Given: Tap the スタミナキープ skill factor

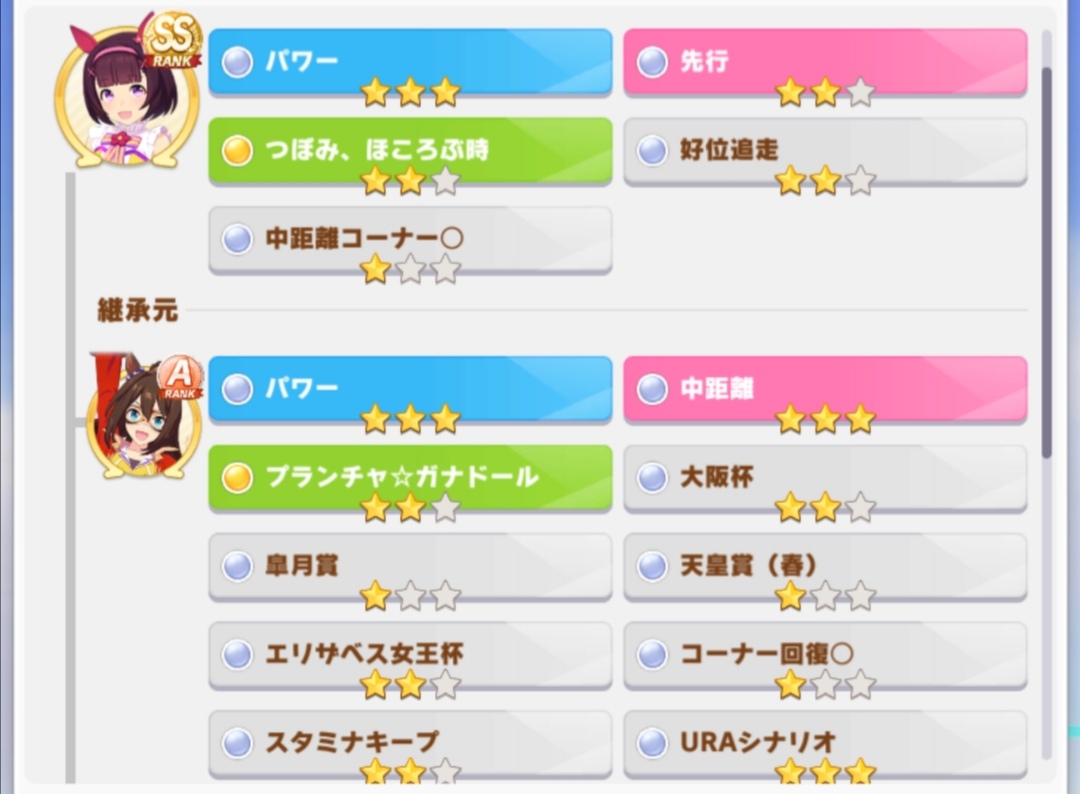Looking at the screenshot, I should coord(411,744).
